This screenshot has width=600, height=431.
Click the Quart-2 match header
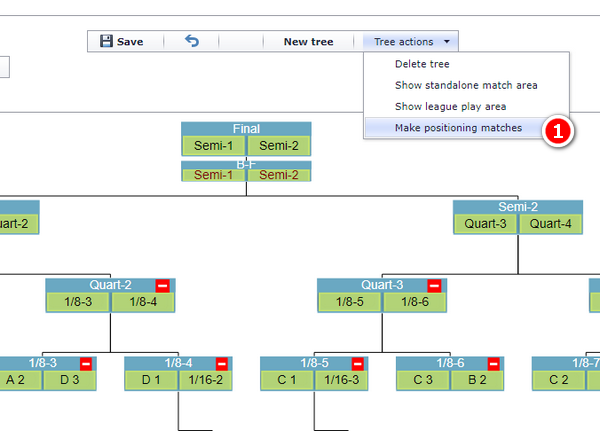point(110,285)
